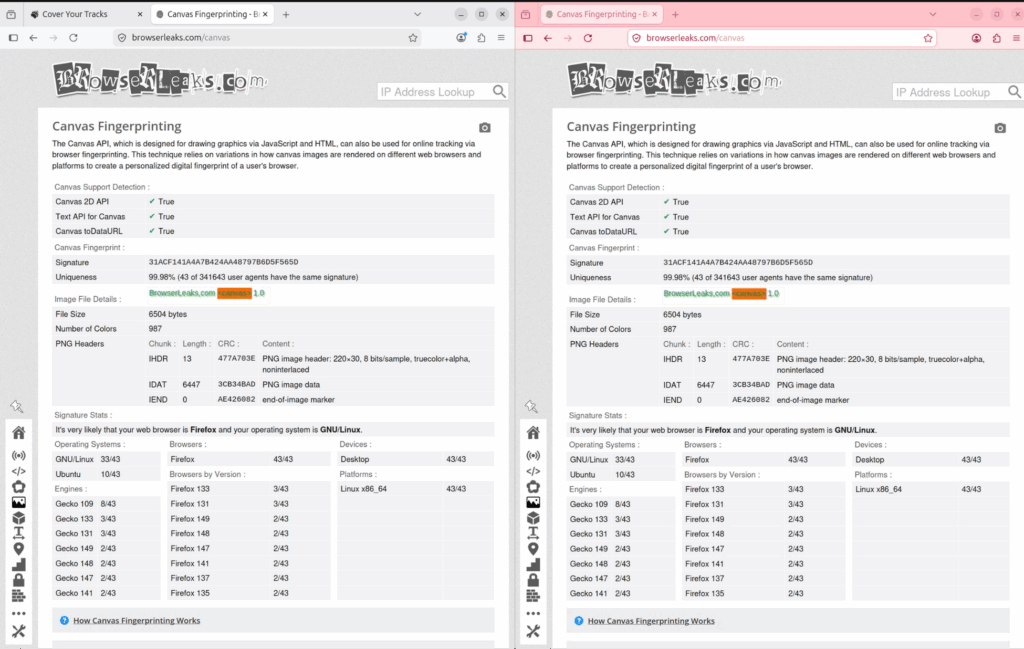Screen dimensions: 1024x649
Task: Open the WebGL cube icon in right sidebar
Action: point(533,518)
